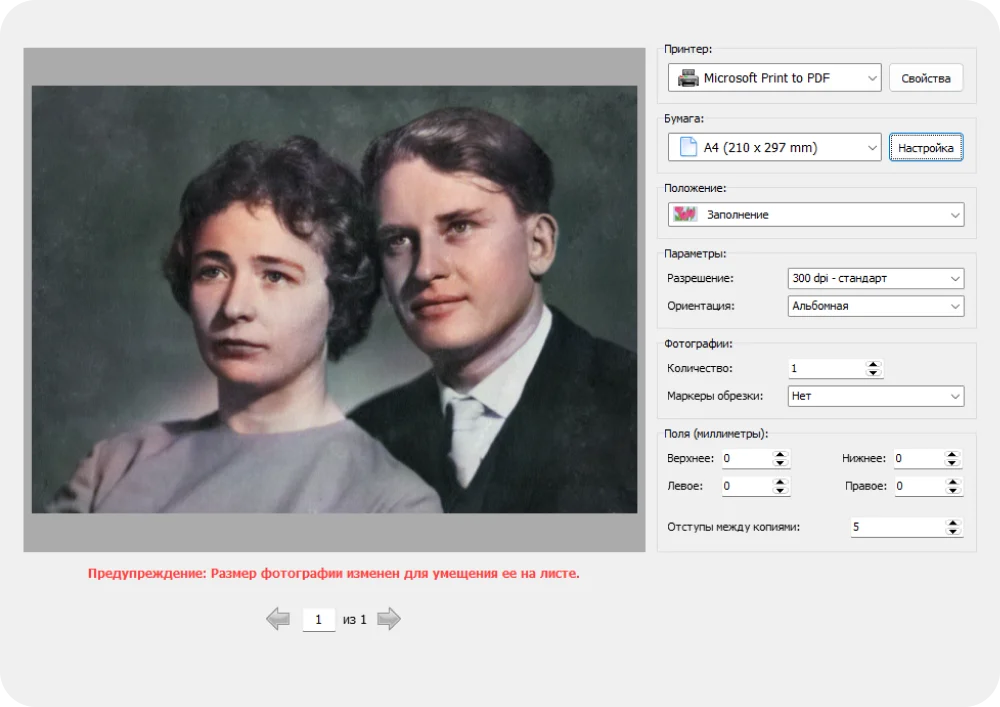Go to the next page arrow
The width and height of the screenshot is (1000, 707).
coord(389,620)
